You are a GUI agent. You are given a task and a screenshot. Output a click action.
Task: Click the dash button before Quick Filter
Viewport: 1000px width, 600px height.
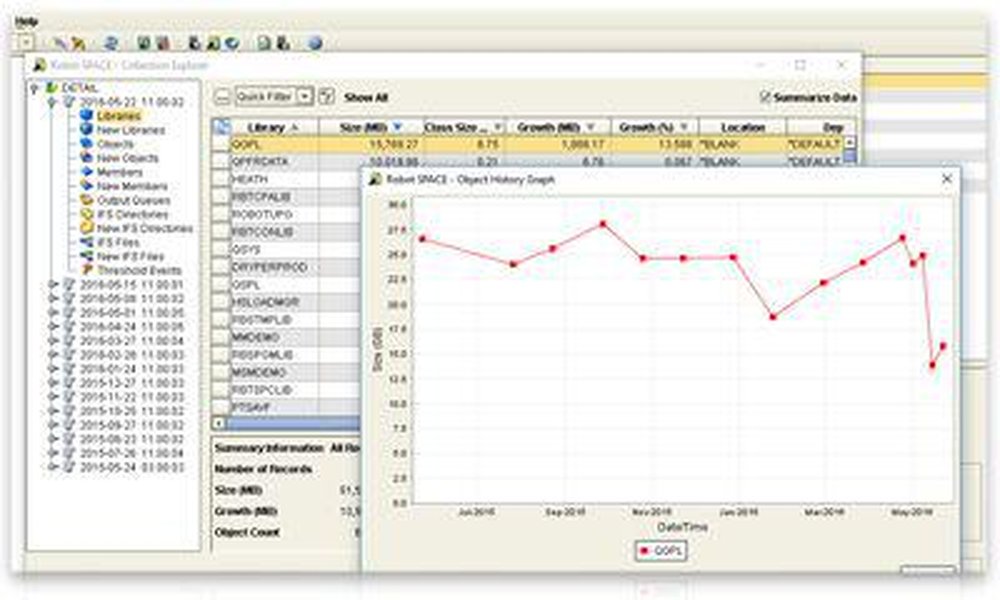point(222,97)
